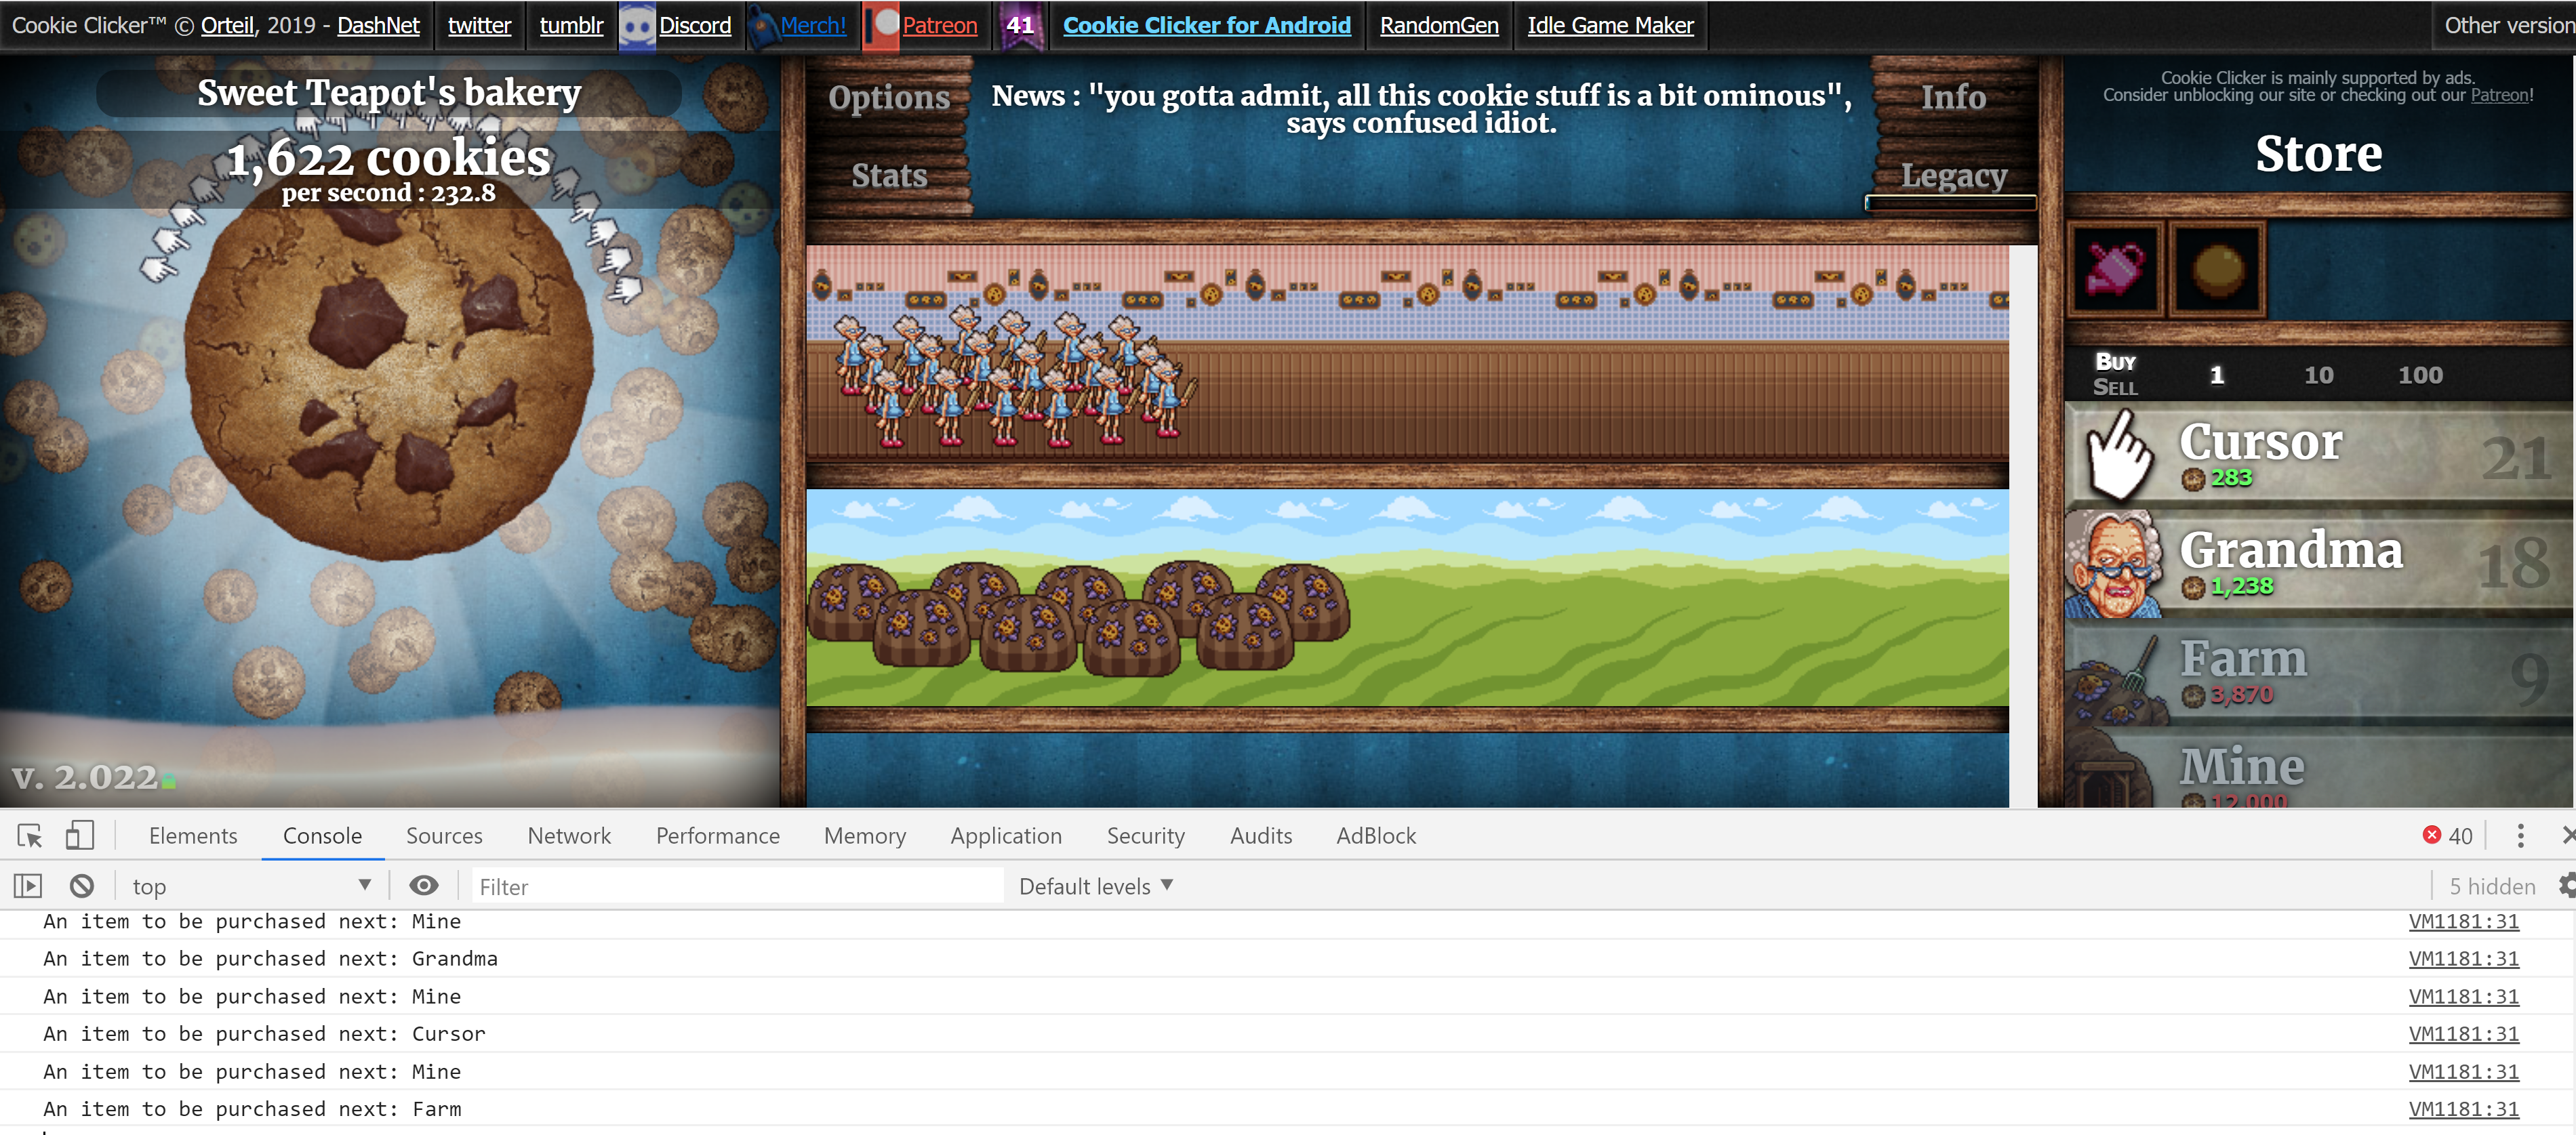This screenshot has width=2576, height=1135.
Task: Click the watering can upgrade icon
Action: (x=2114, y=269)
